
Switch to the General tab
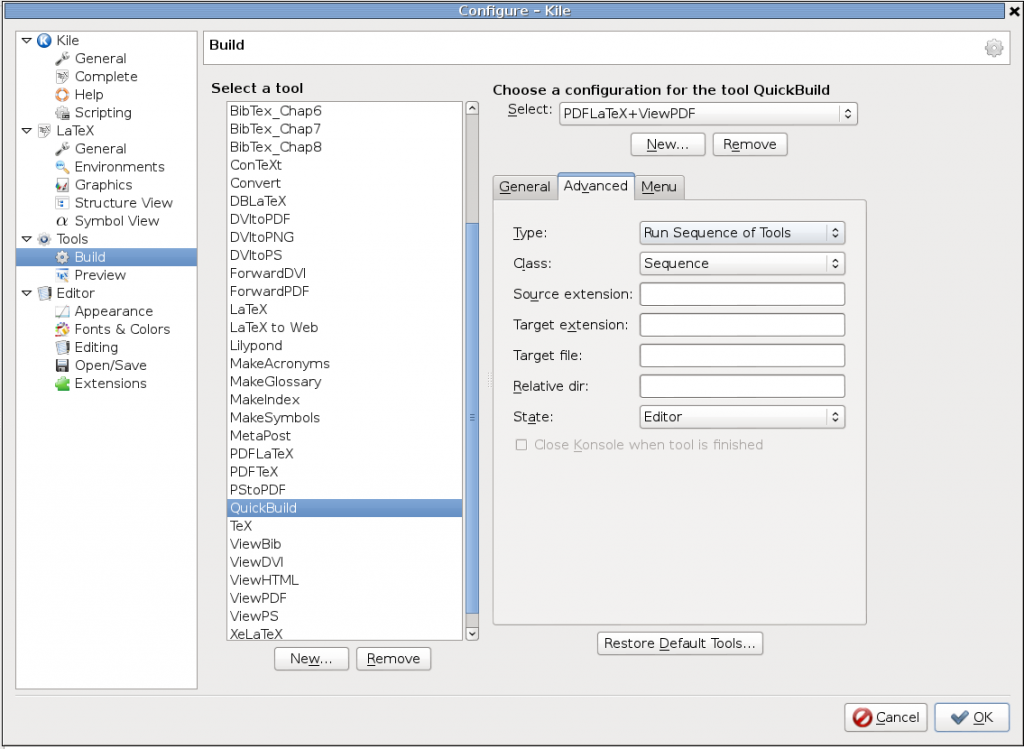524,187
